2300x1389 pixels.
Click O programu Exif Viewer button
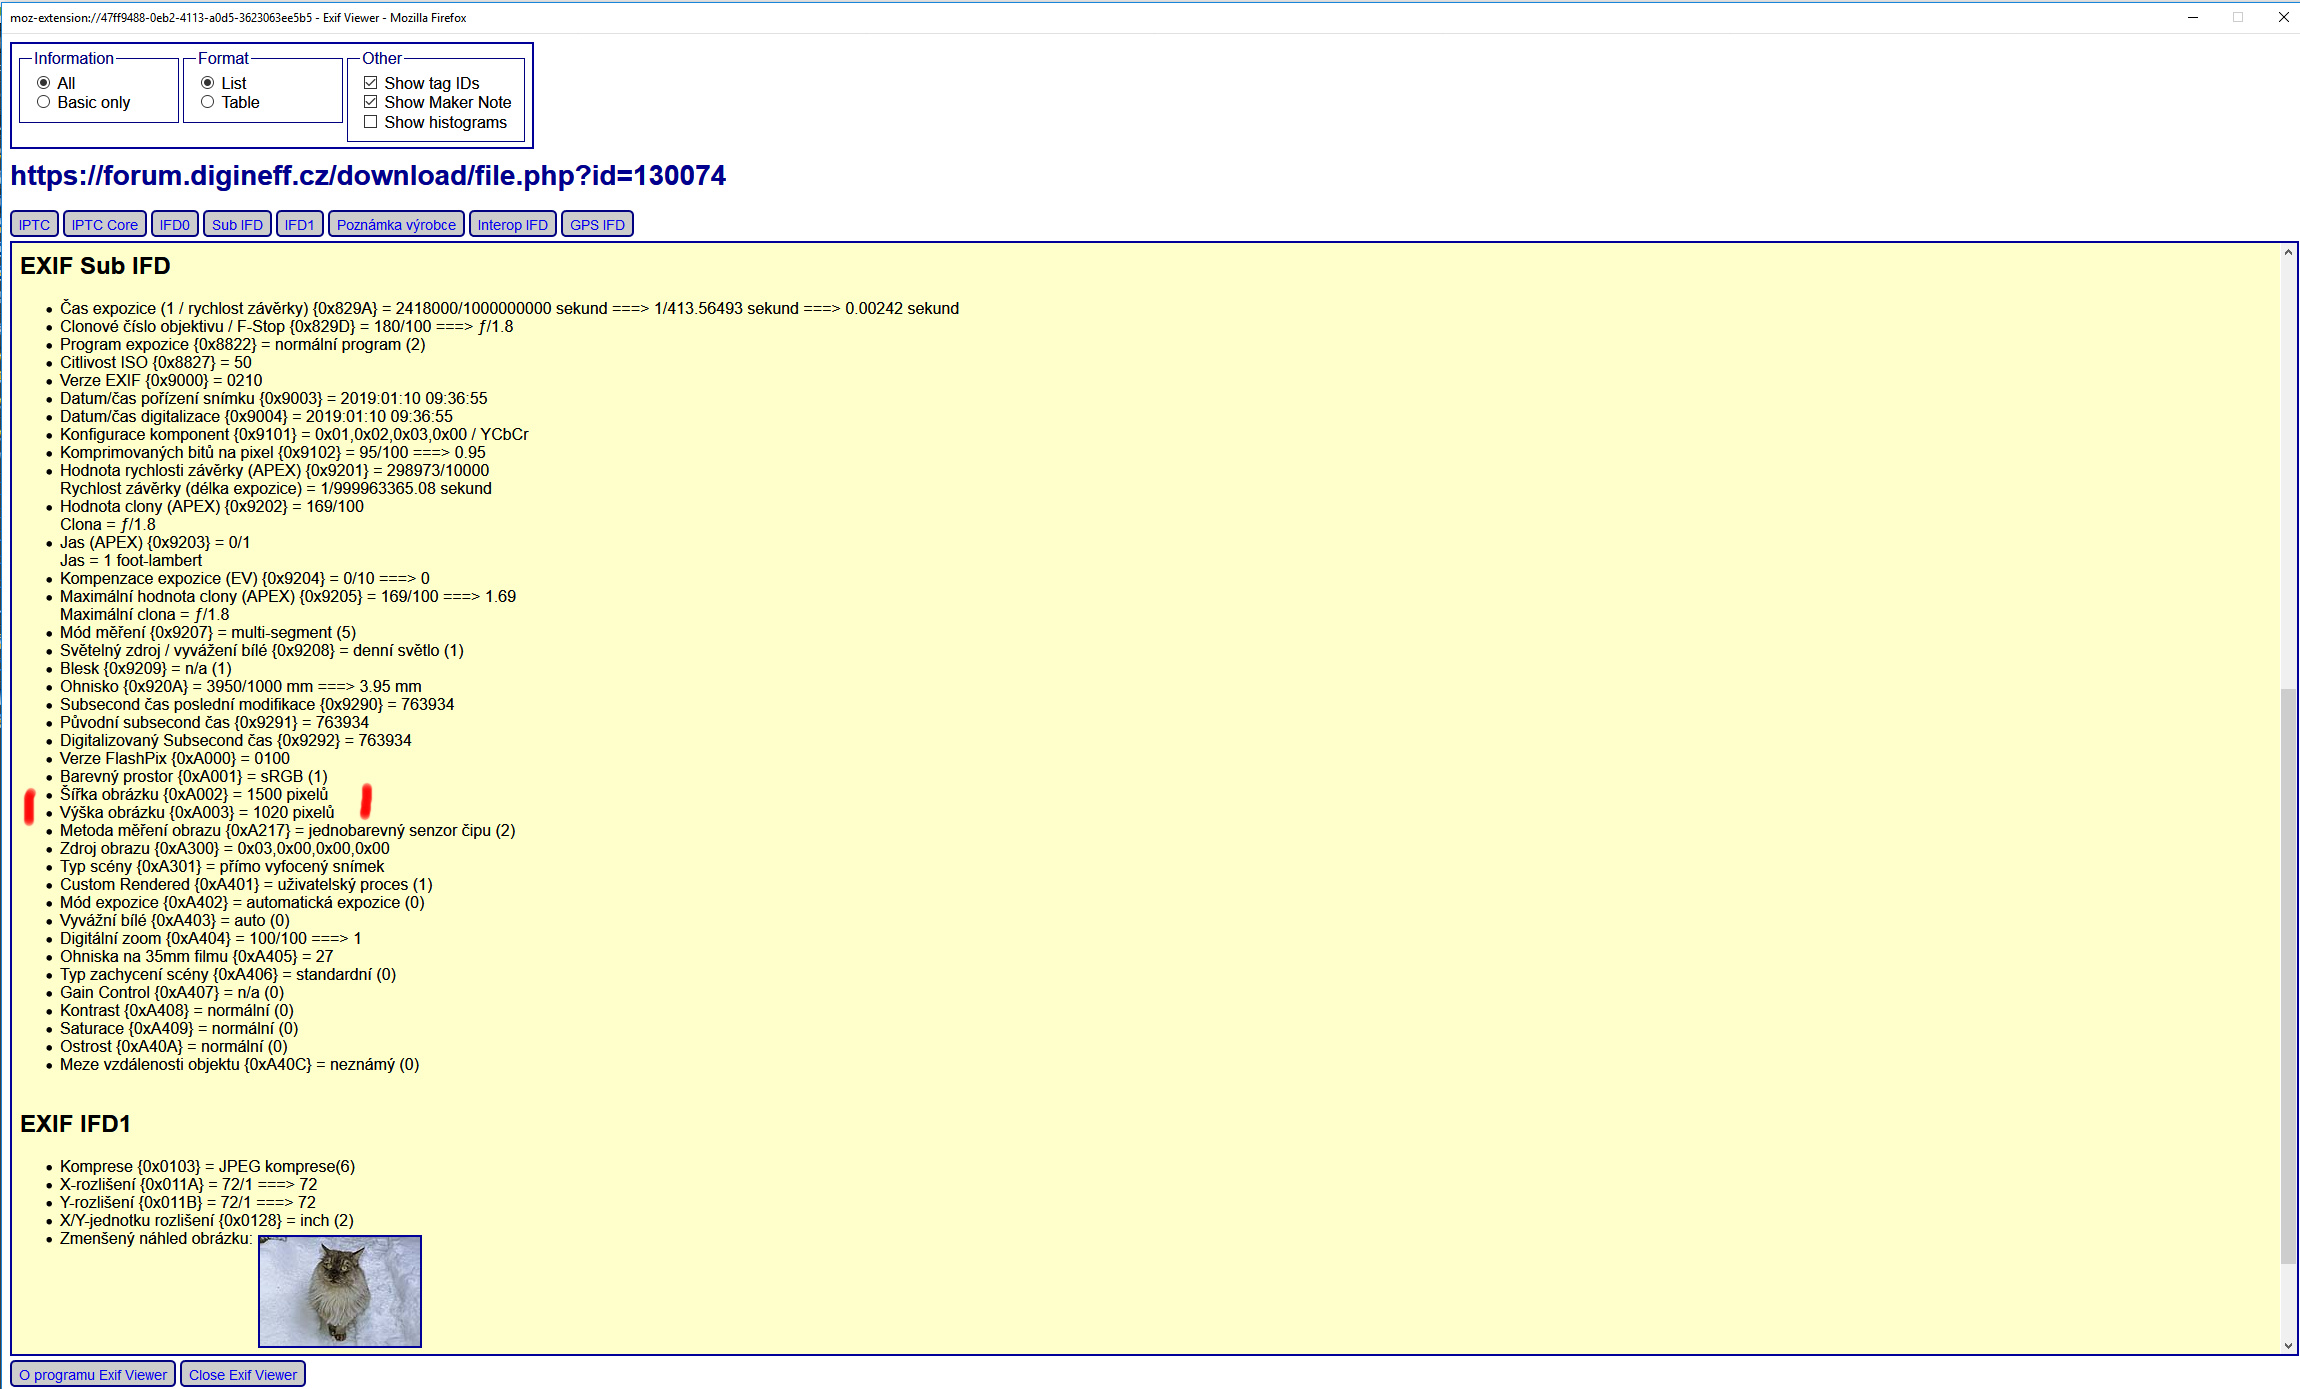pyautogui.click(x=93, y=1375)
